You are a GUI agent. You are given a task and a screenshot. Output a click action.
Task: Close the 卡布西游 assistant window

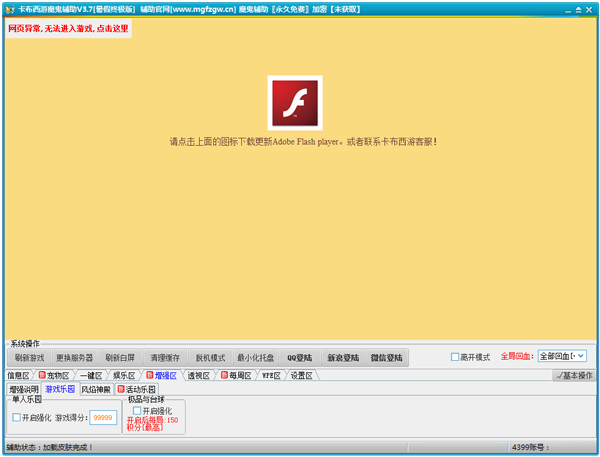click(x=589, y=10)
